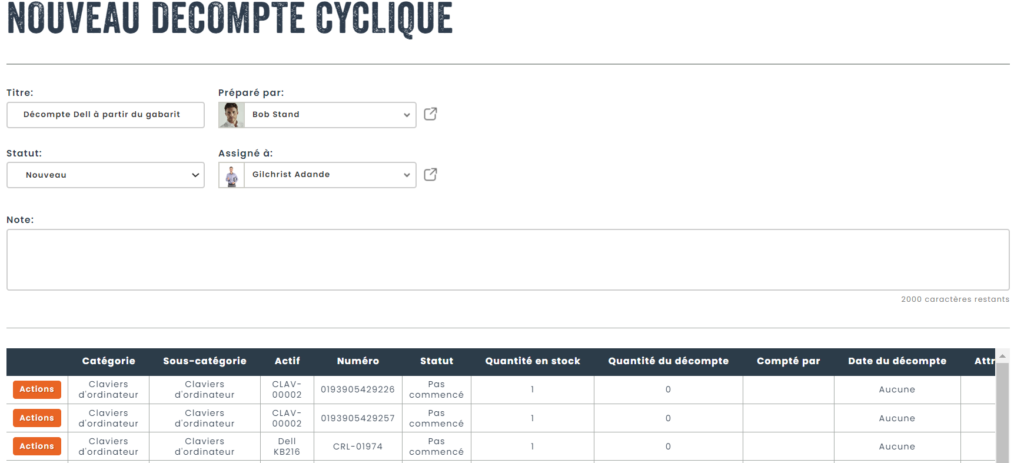Expand the Assigné à dropdown
The width and height of the screenshot is (1024, 463).
(x=406, y=175)
